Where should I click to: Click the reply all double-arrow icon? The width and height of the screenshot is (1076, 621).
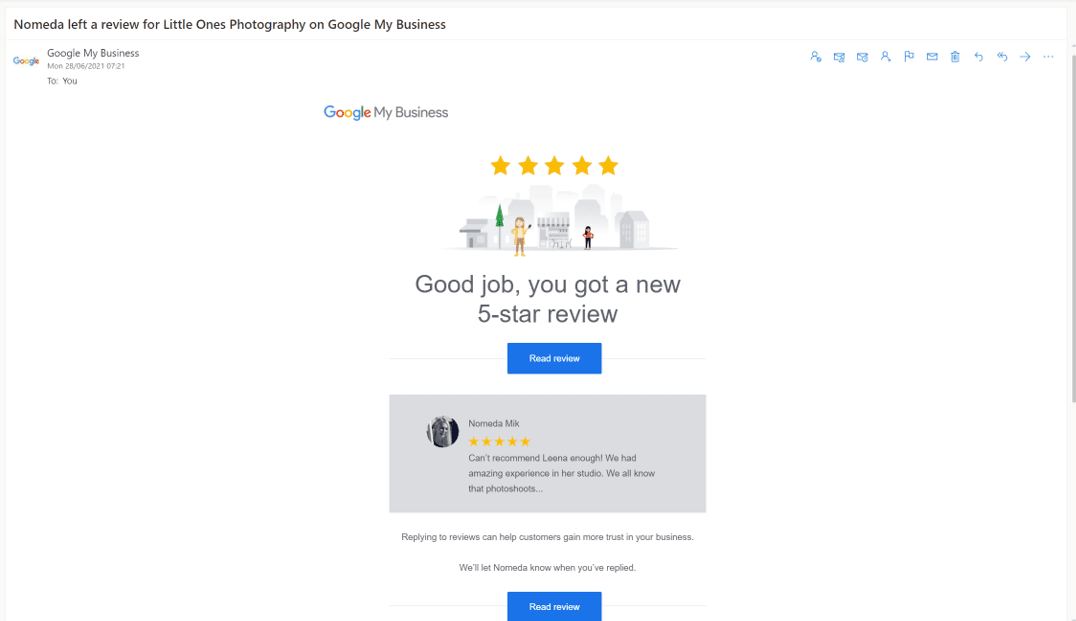tap(1002, 57)
